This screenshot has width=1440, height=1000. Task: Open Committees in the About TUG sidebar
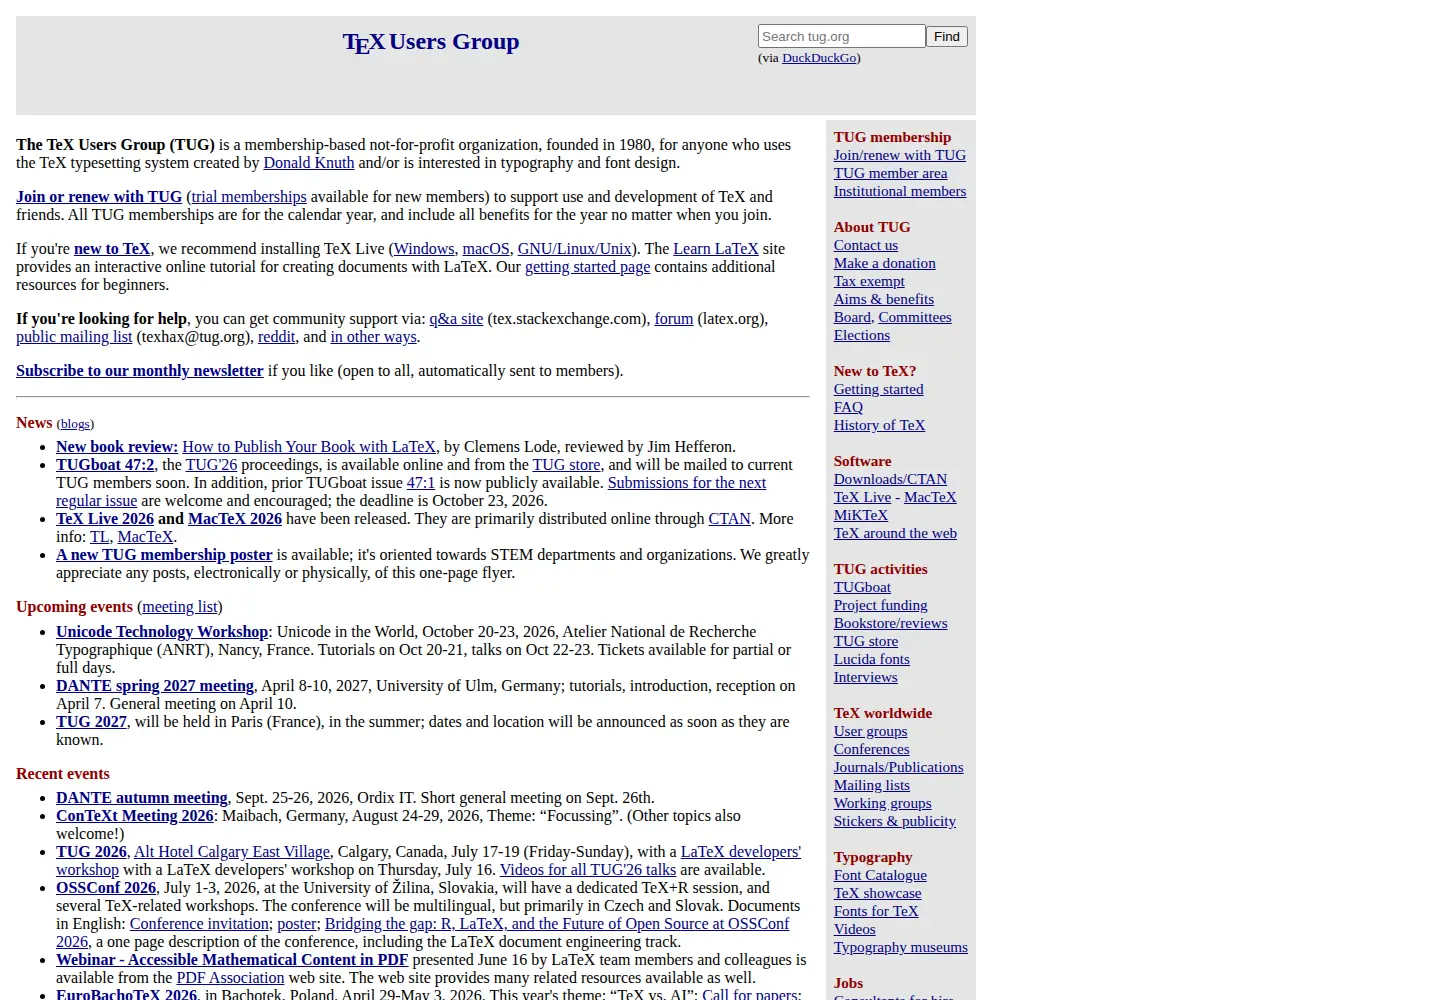(x=915, y=317)
